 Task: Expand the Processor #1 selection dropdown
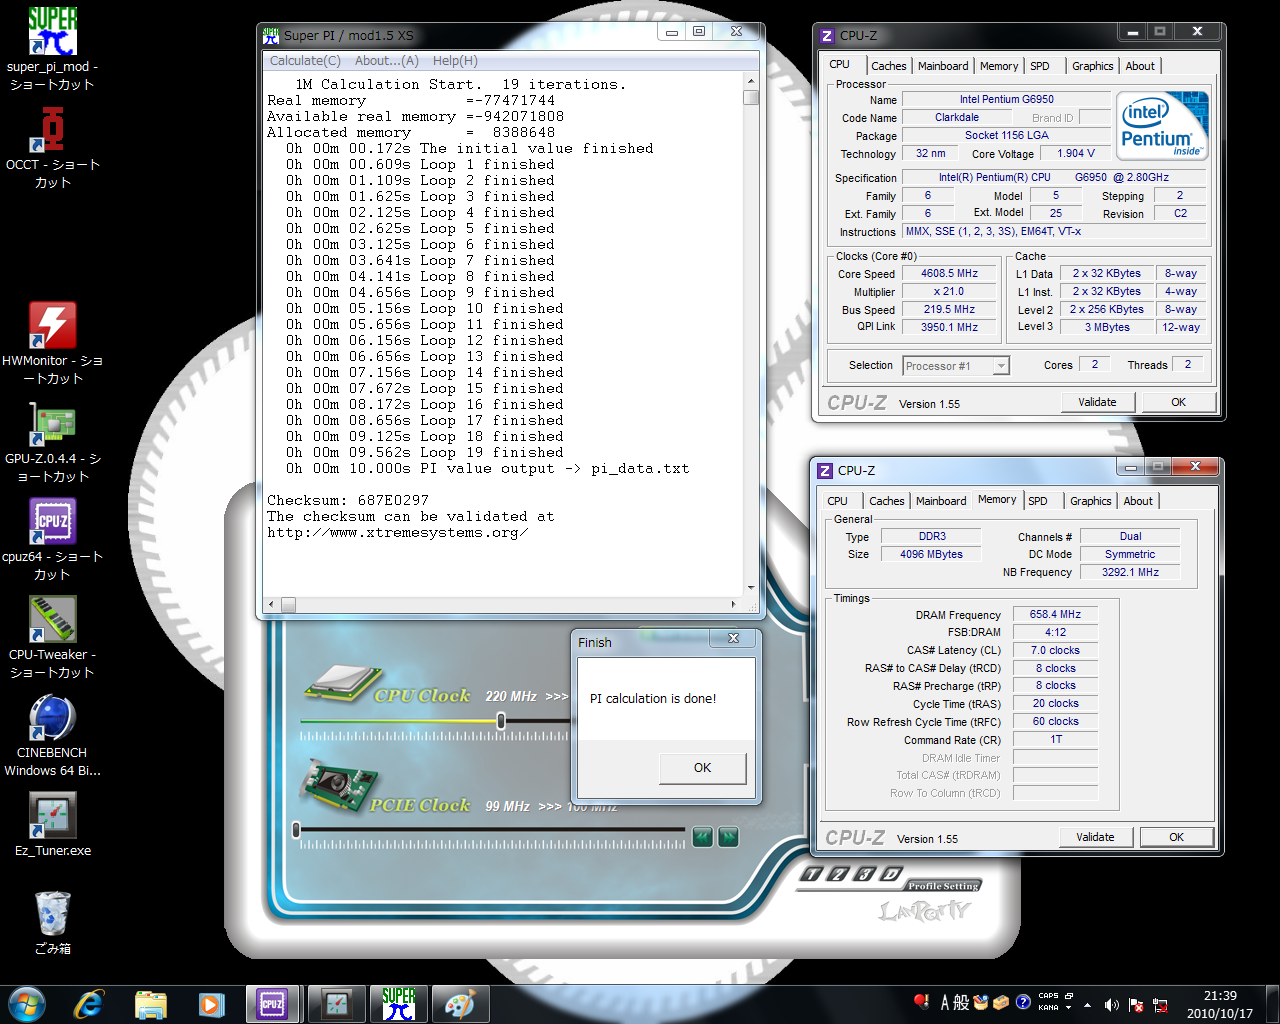1001,366
